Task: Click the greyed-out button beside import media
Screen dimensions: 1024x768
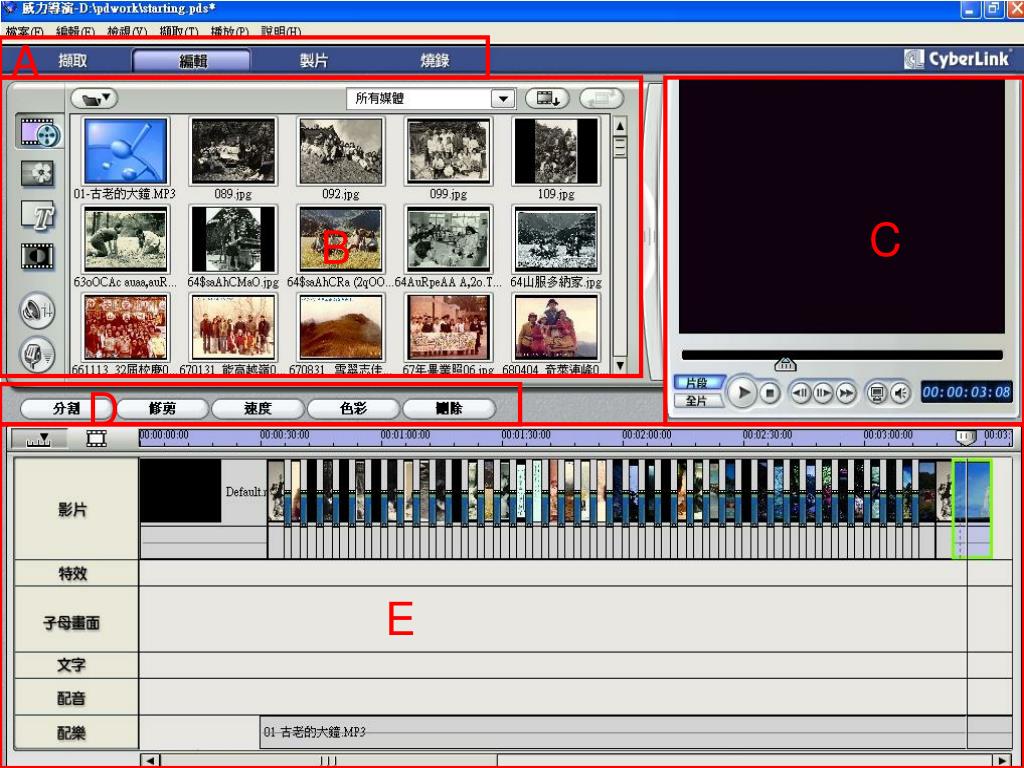Action: tap(601, 99)
